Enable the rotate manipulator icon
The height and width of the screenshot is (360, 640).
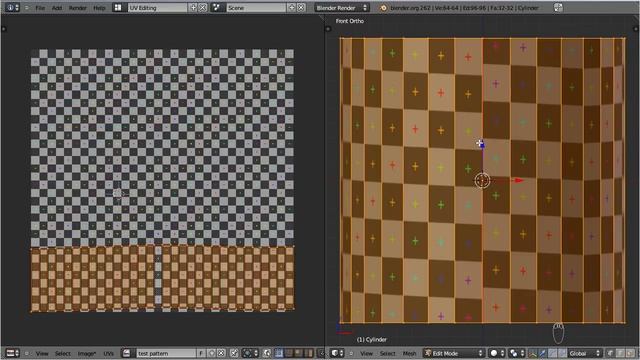click(552, 353)
